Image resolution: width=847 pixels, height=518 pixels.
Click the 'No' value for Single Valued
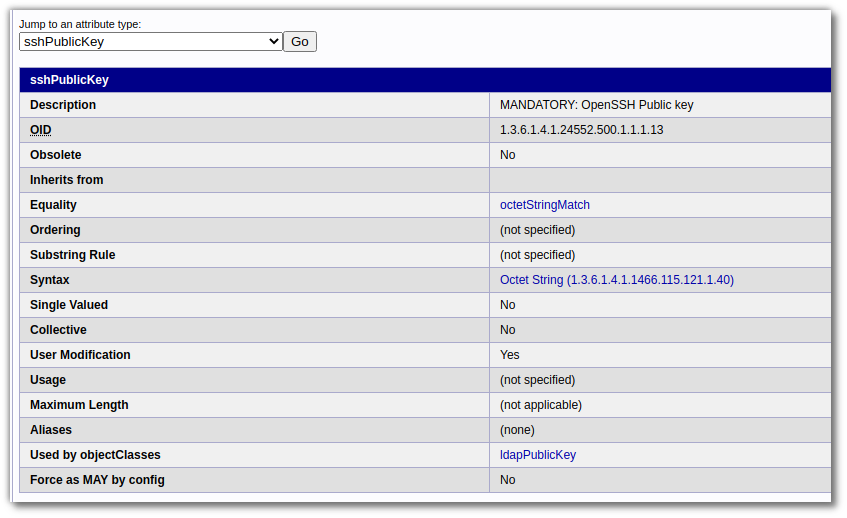pos(507,305)
